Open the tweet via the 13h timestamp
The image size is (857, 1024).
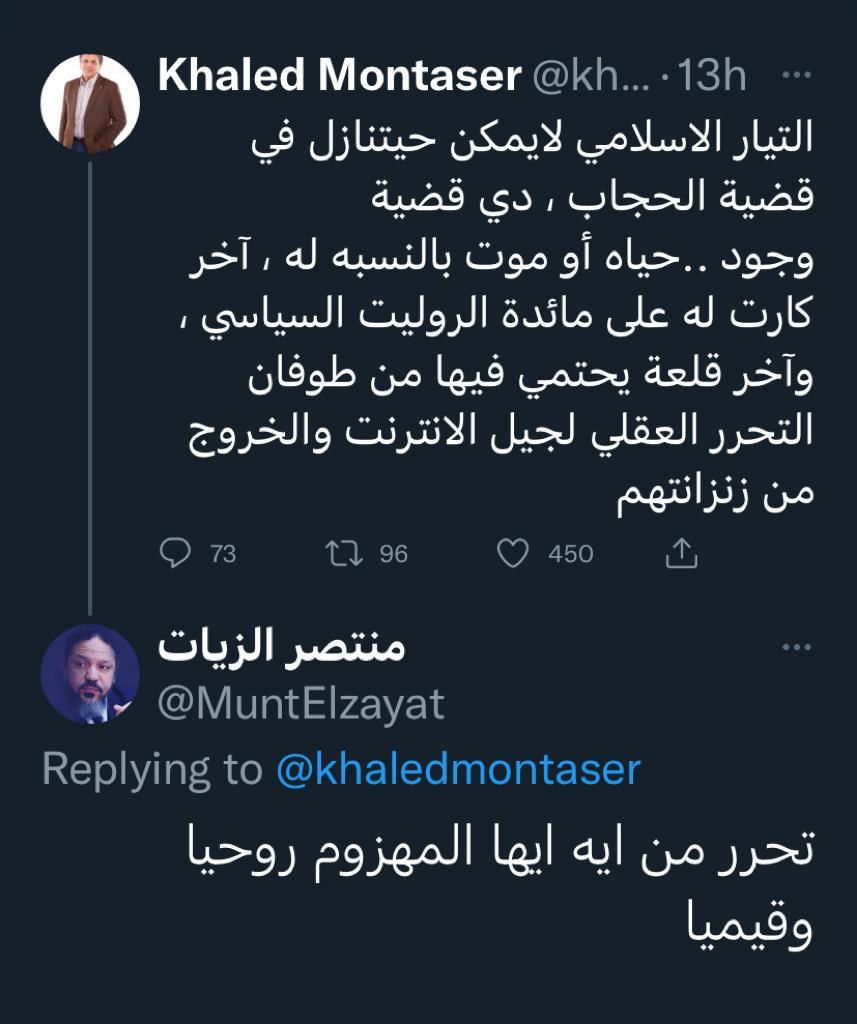coord(712,77)
